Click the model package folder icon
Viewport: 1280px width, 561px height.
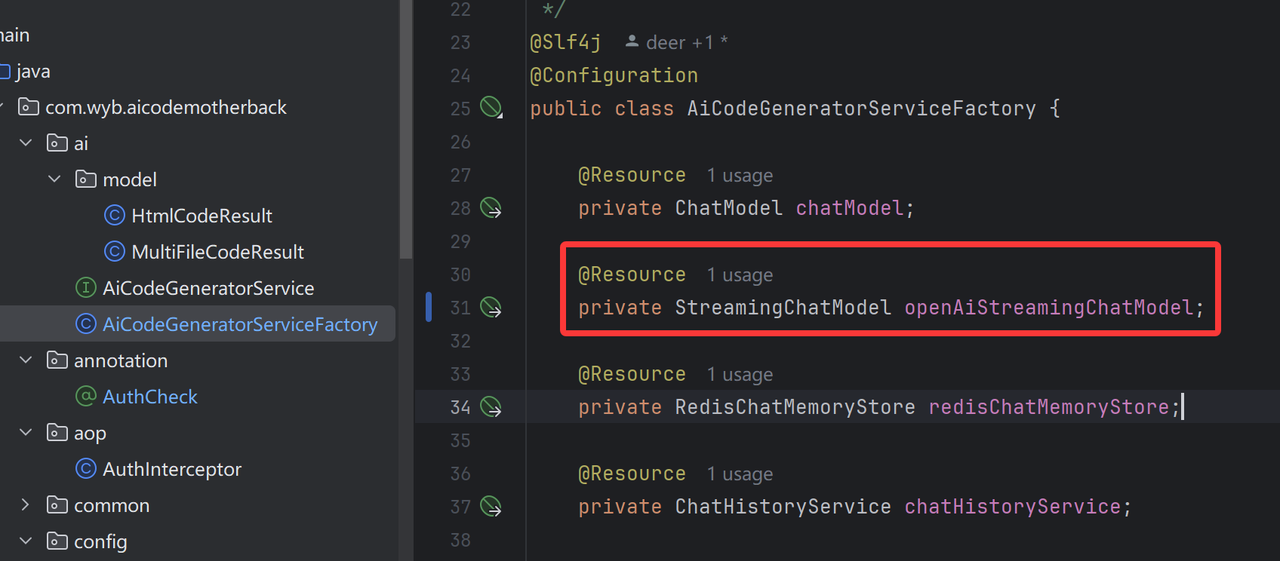[86, 179]
